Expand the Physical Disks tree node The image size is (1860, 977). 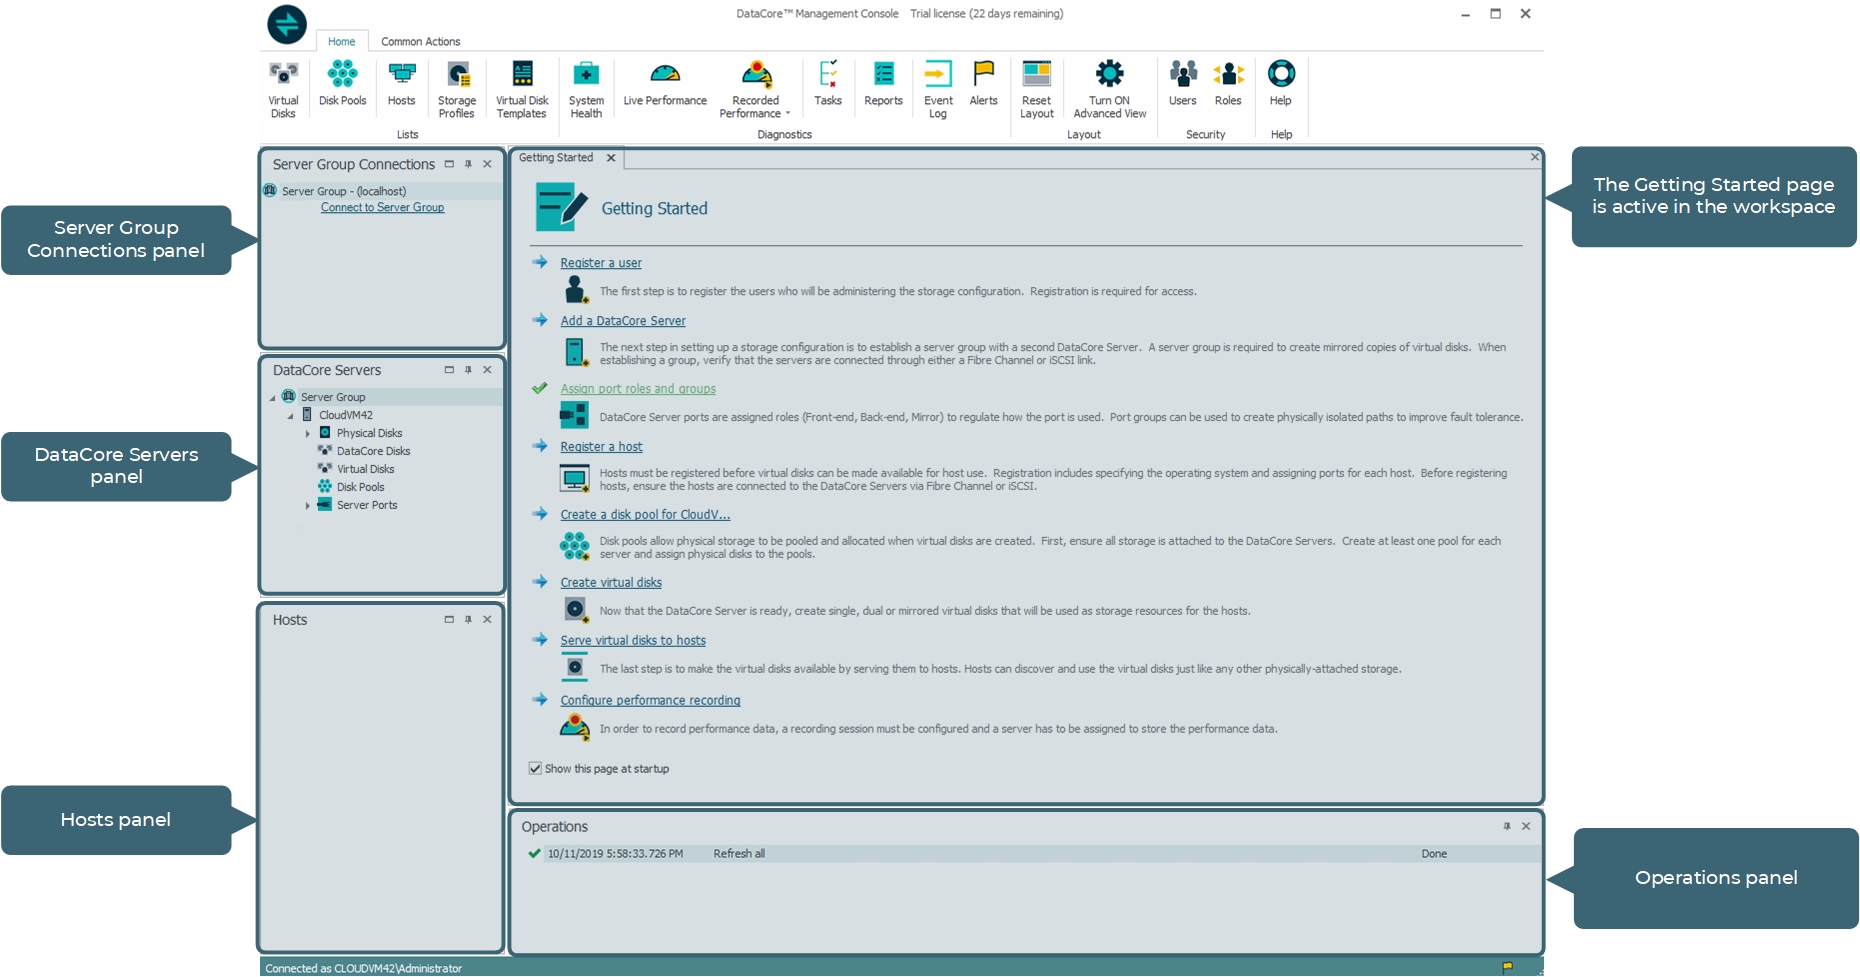pyautogui.click(x=308, y=432)
